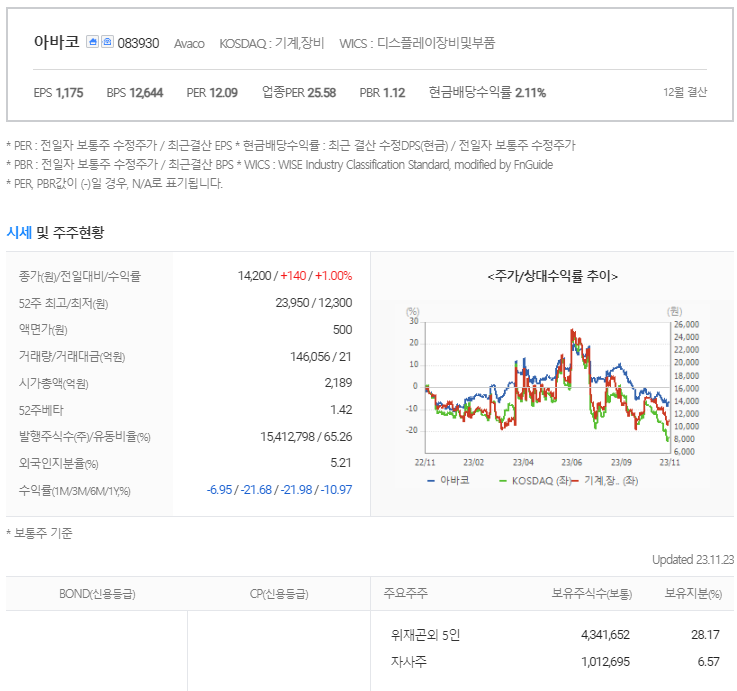Select the stock code 083930
This screenshot has height=691, width=737.
click(138, 43)
